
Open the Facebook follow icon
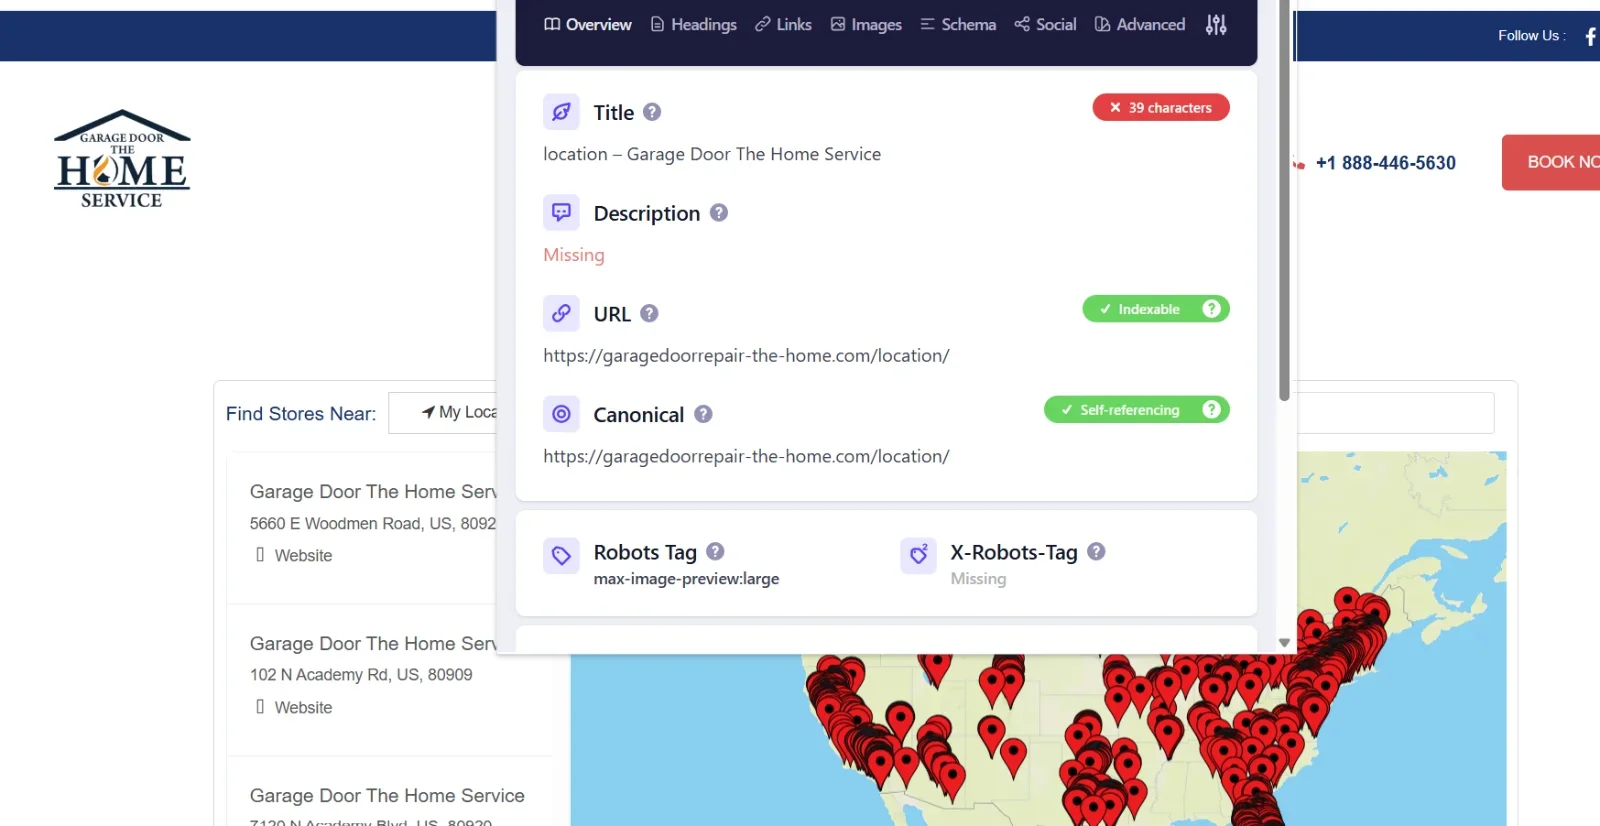[1590, 37]
